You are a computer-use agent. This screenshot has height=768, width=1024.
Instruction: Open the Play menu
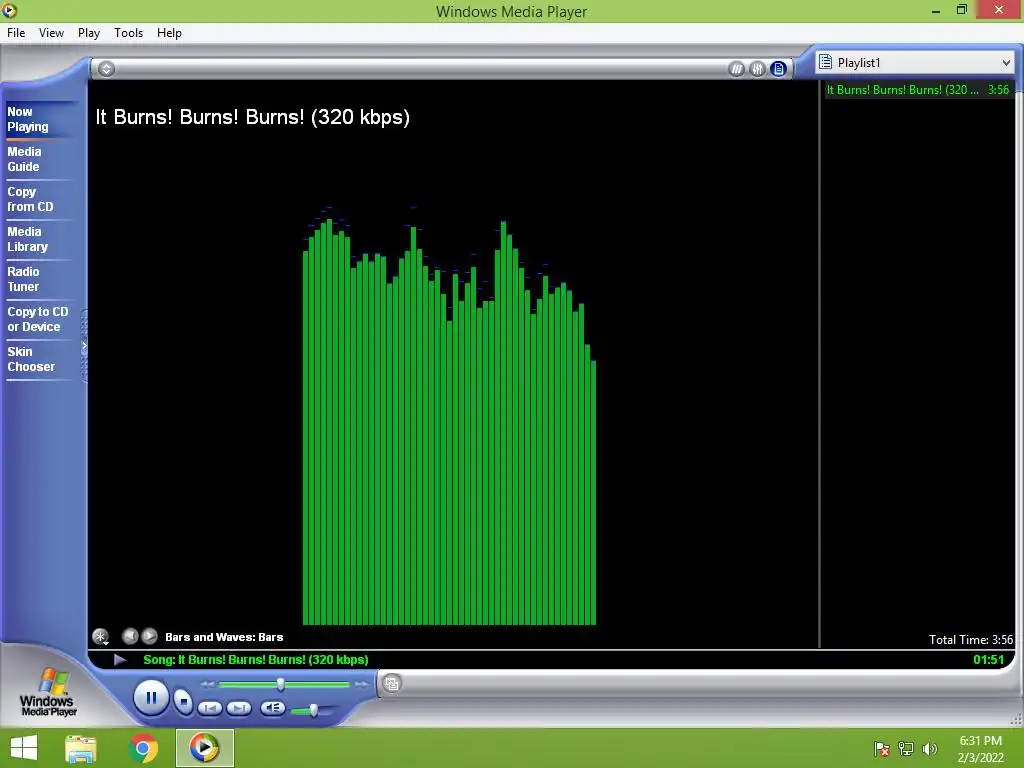click(89, 33)
